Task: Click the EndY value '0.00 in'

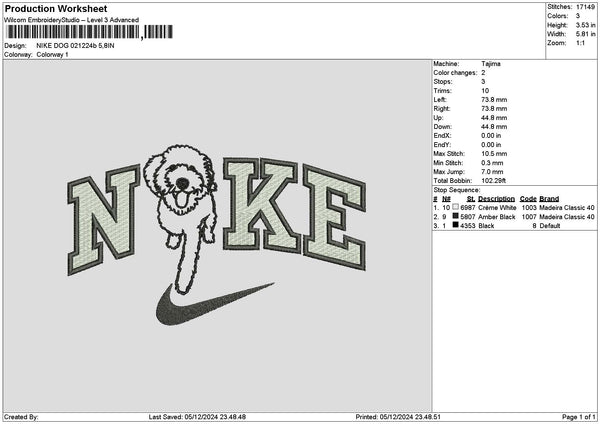Action: (491, 145)
